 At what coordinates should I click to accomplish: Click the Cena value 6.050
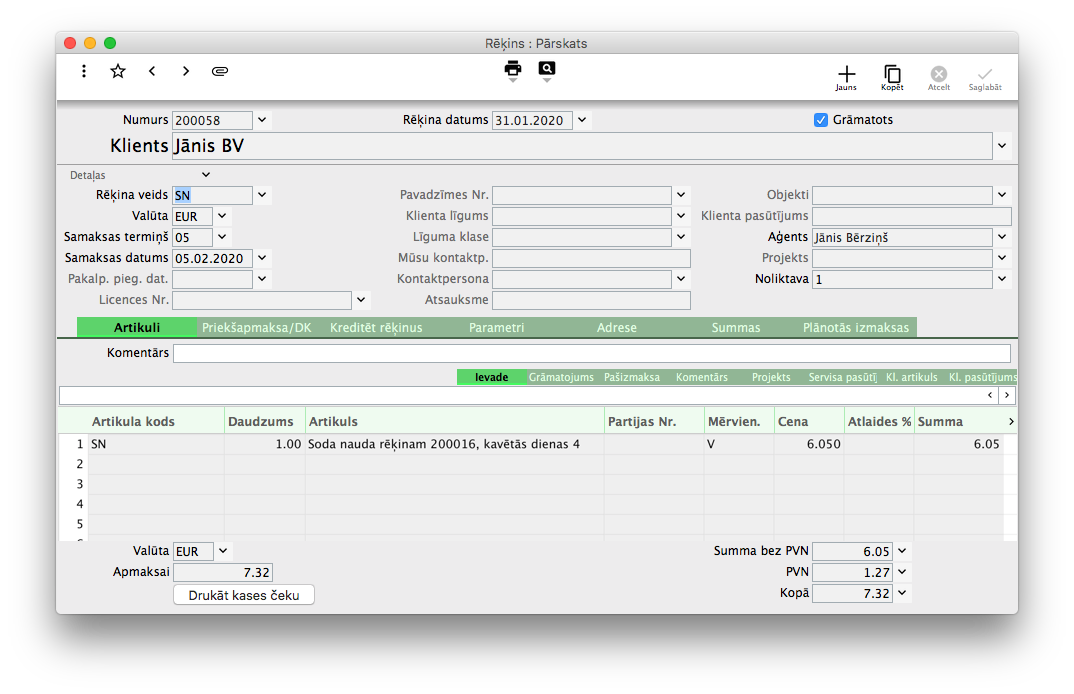point(823,444)
